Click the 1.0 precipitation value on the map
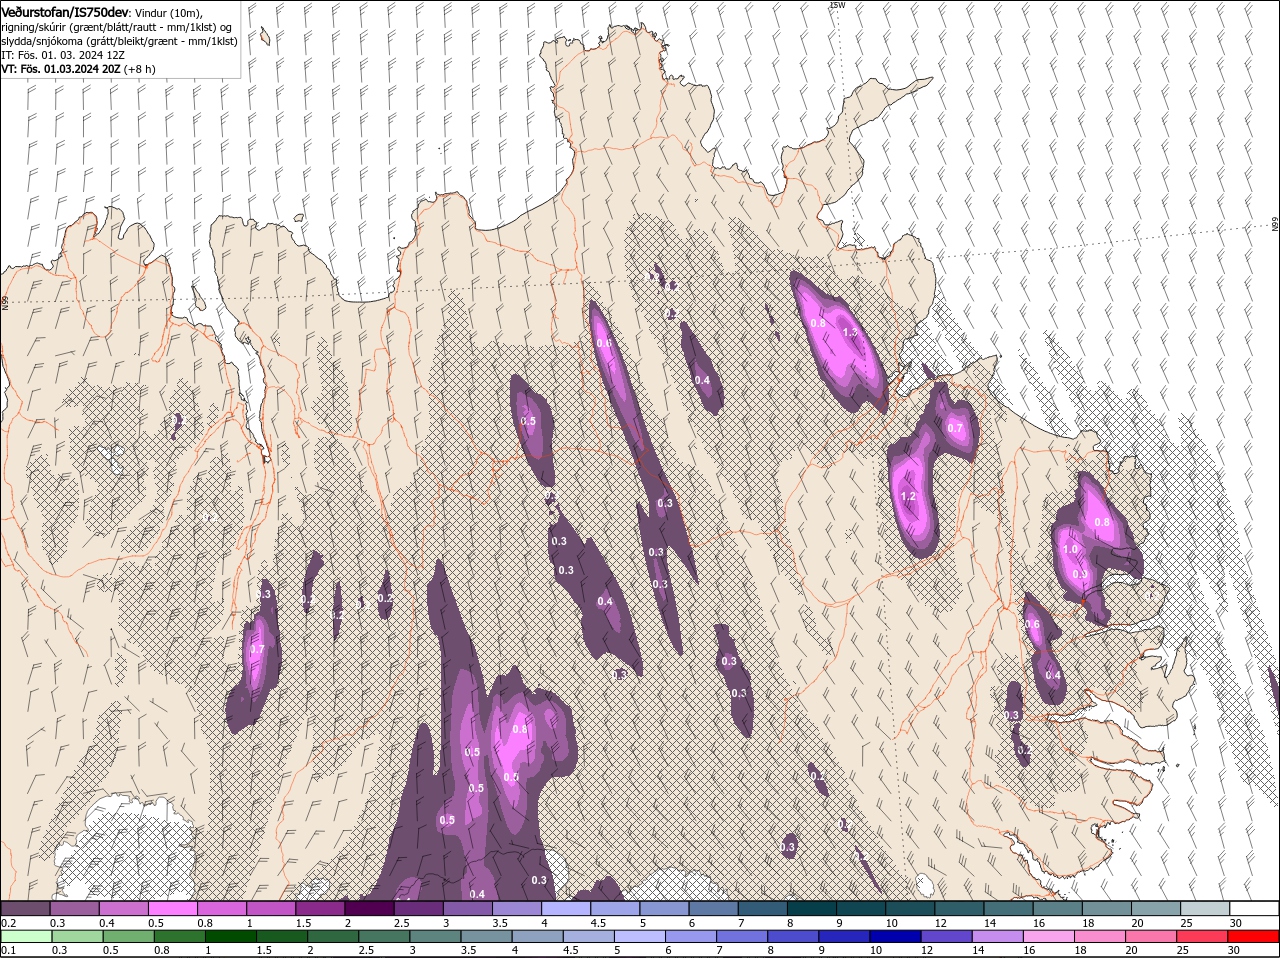The width and height of the screenshot is (1280, 958). (x=1070, y=549)
